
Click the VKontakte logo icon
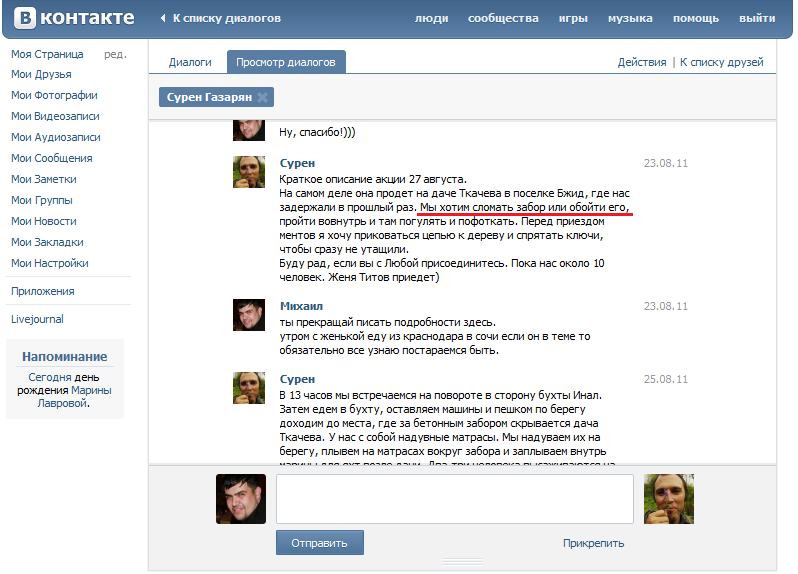(x=24, y=18)
